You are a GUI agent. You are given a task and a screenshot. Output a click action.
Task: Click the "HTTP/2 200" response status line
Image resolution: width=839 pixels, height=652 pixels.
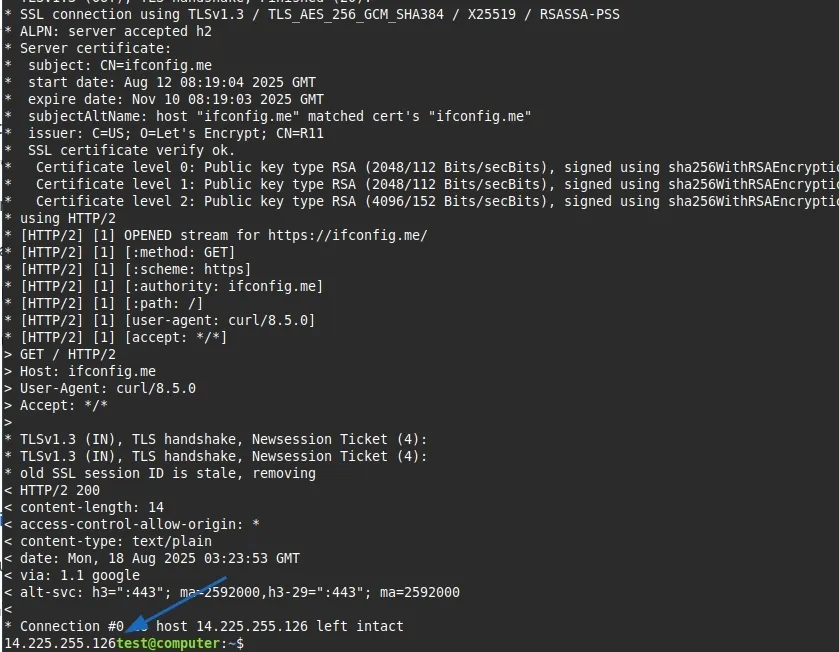pyautogui.click(x=60, y=490)
